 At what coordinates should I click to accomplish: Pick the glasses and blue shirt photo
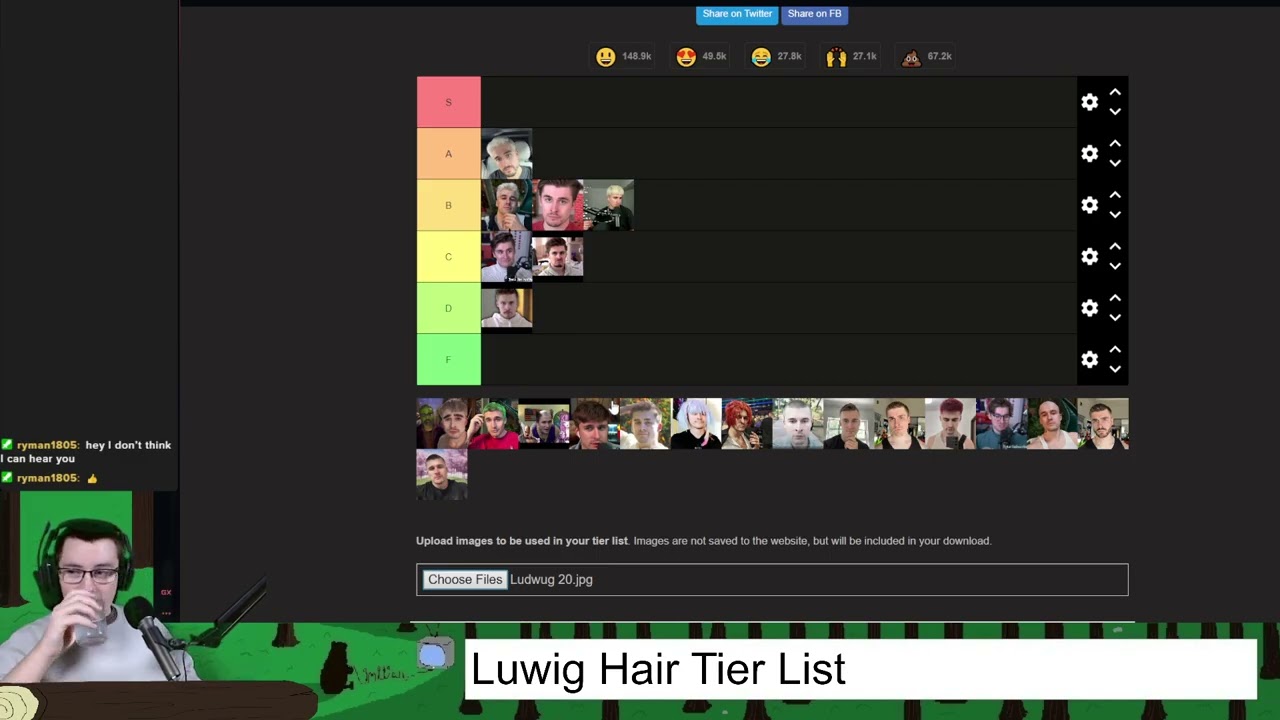click(x=1001, y=424)
